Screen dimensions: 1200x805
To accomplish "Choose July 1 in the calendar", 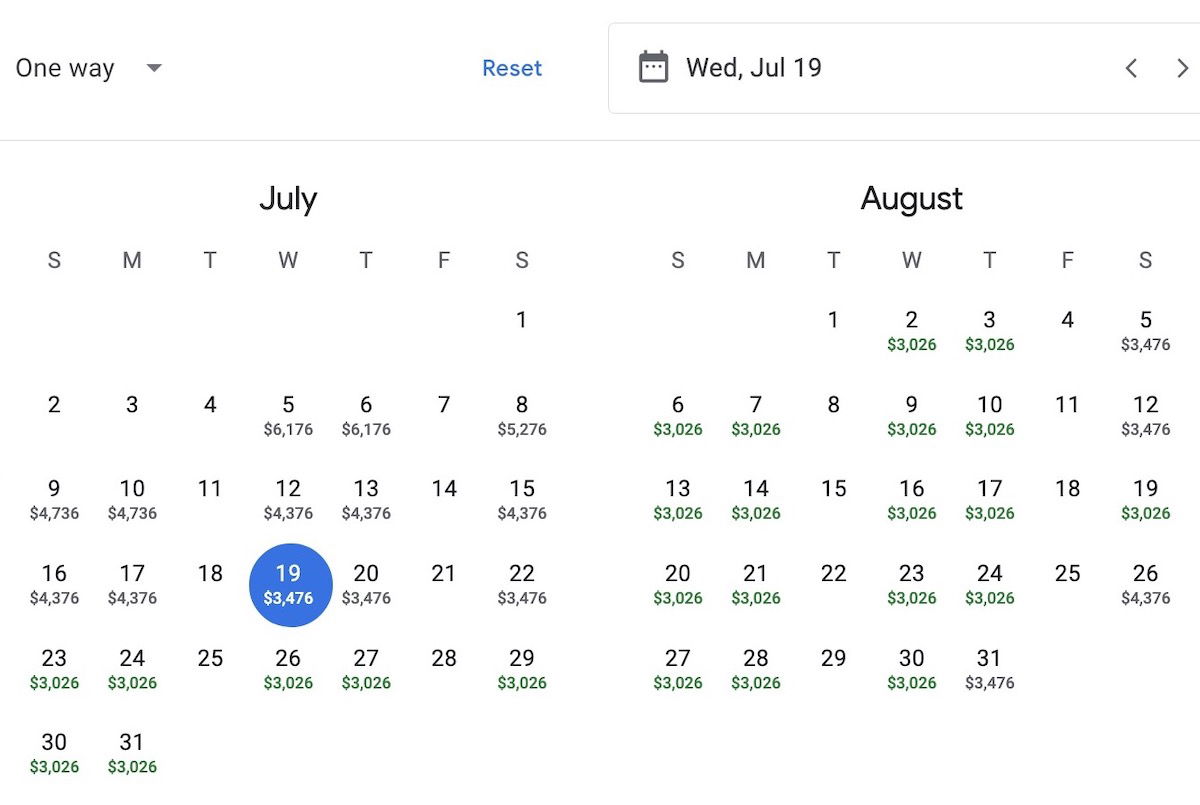I will pos(522,320).
